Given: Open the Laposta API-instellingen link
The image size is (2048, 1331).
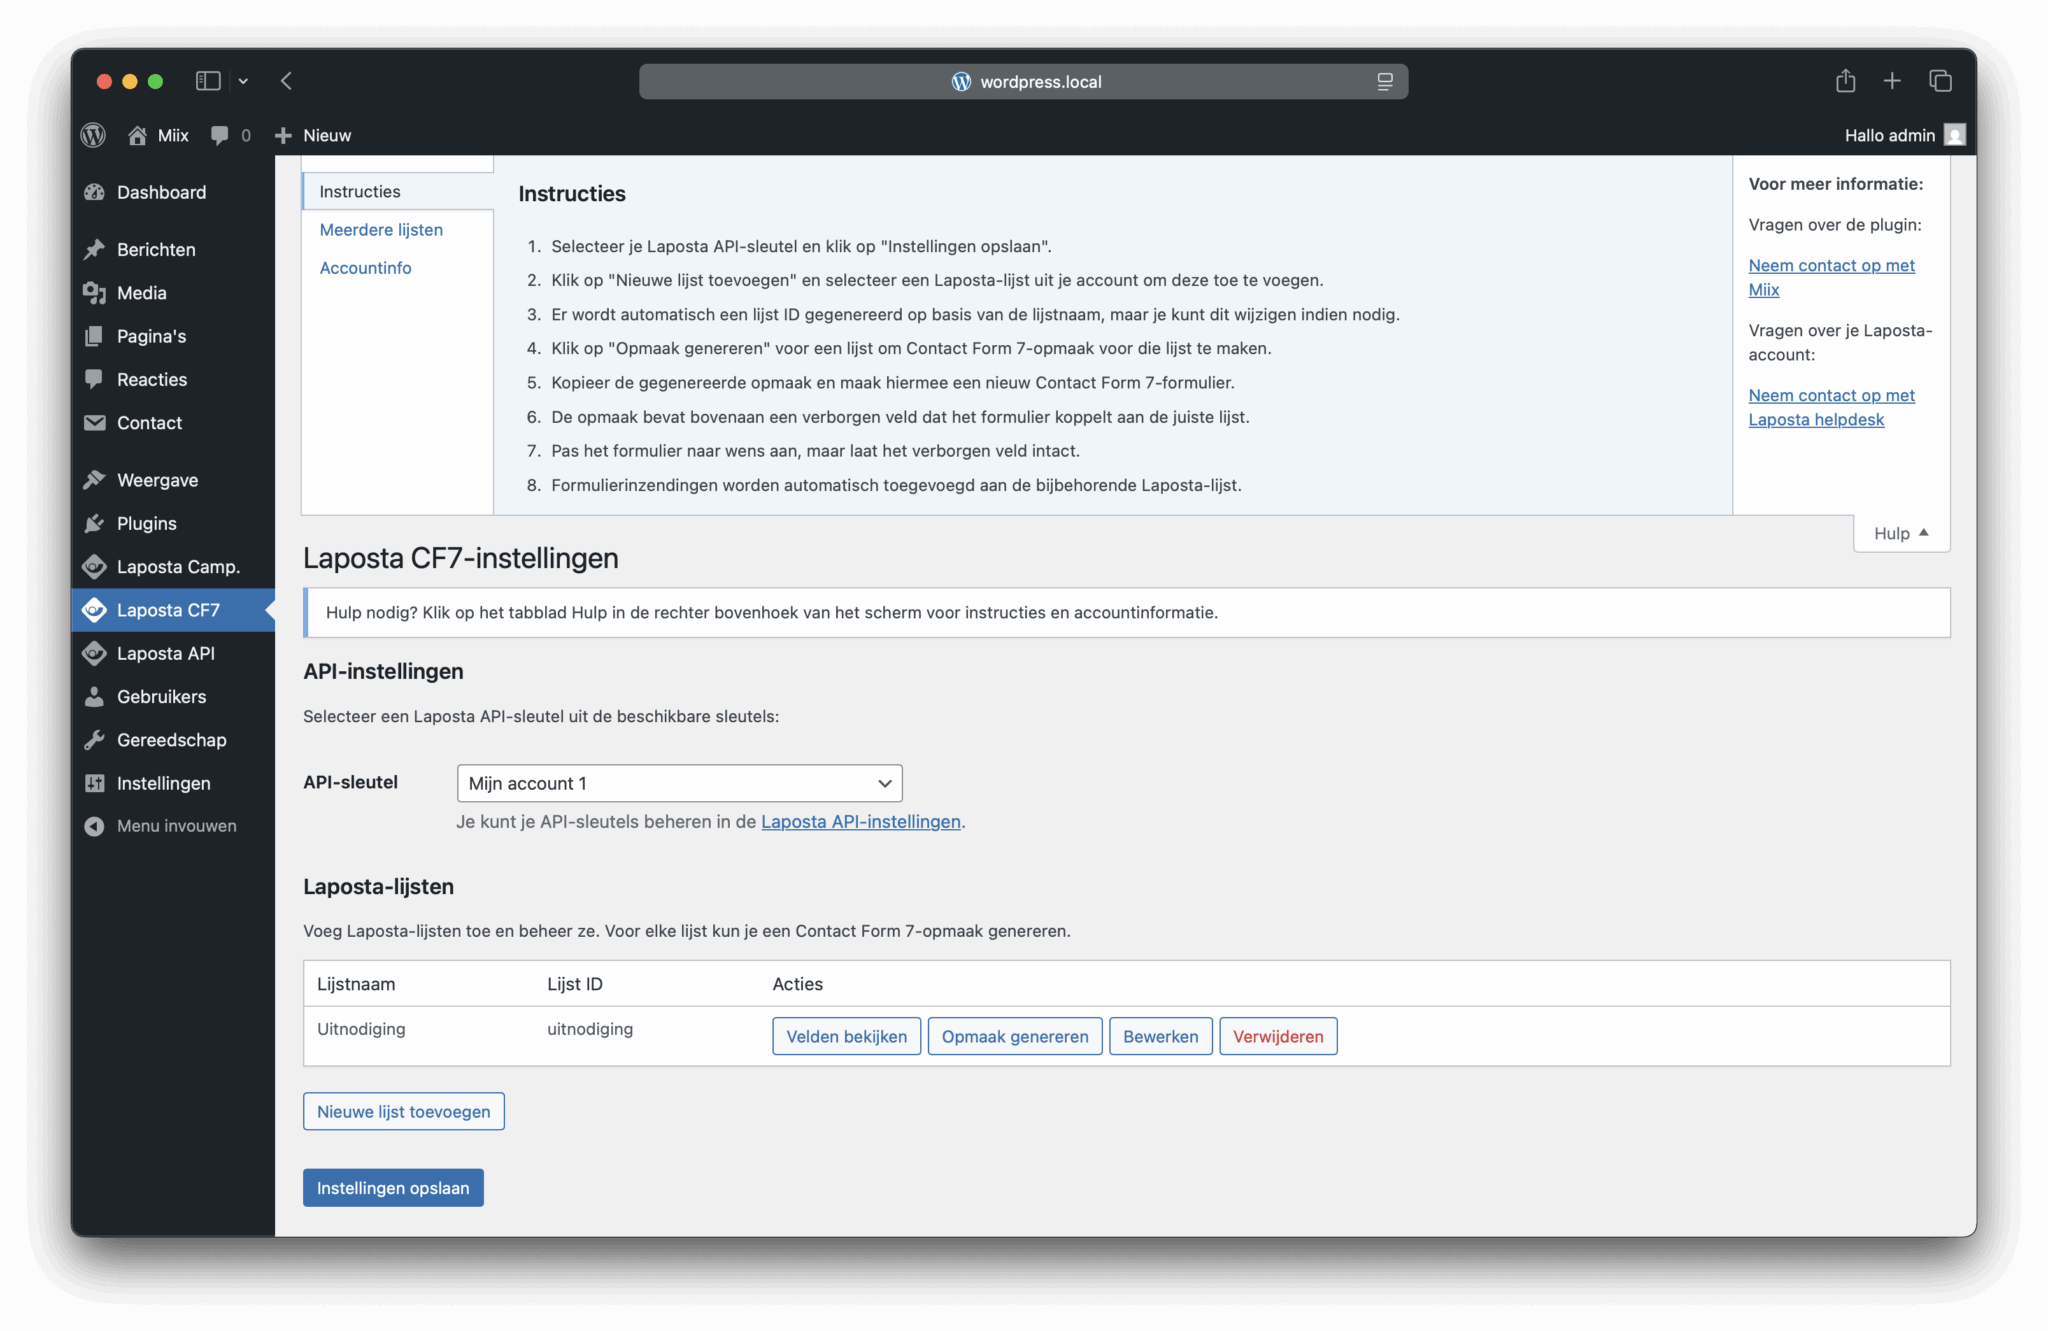Looking at the screenshot, I should (x=860, y=821).
